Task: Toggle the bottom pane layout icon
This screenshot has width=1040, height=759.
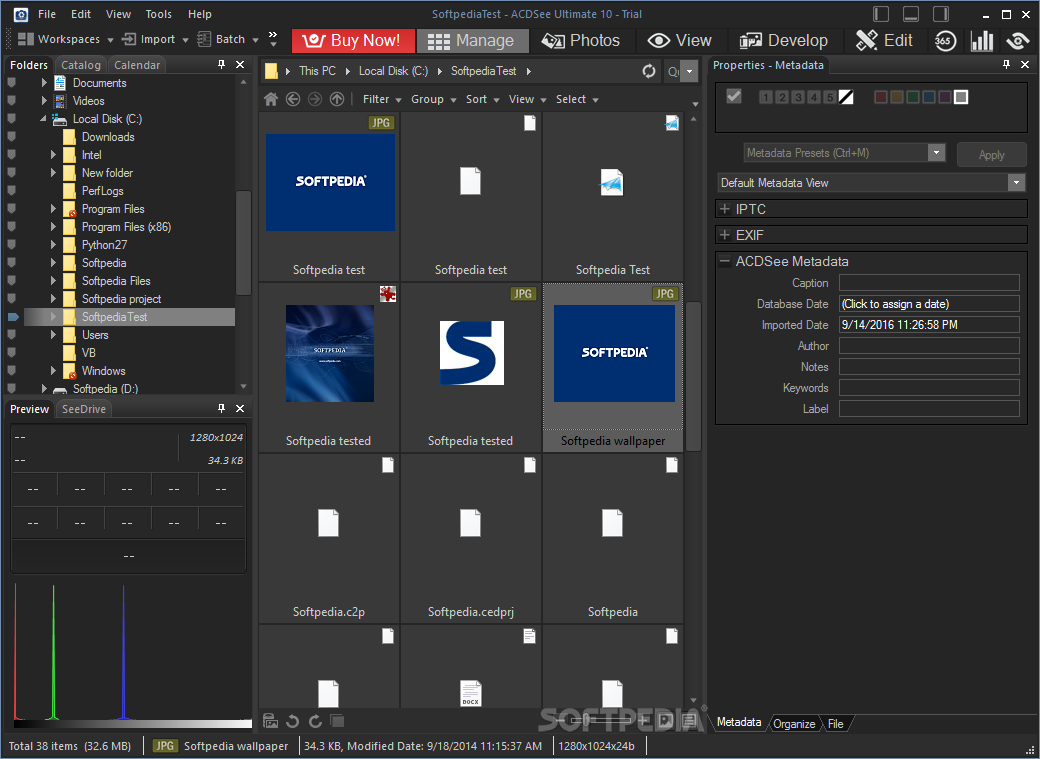Action: coord(911,14)
